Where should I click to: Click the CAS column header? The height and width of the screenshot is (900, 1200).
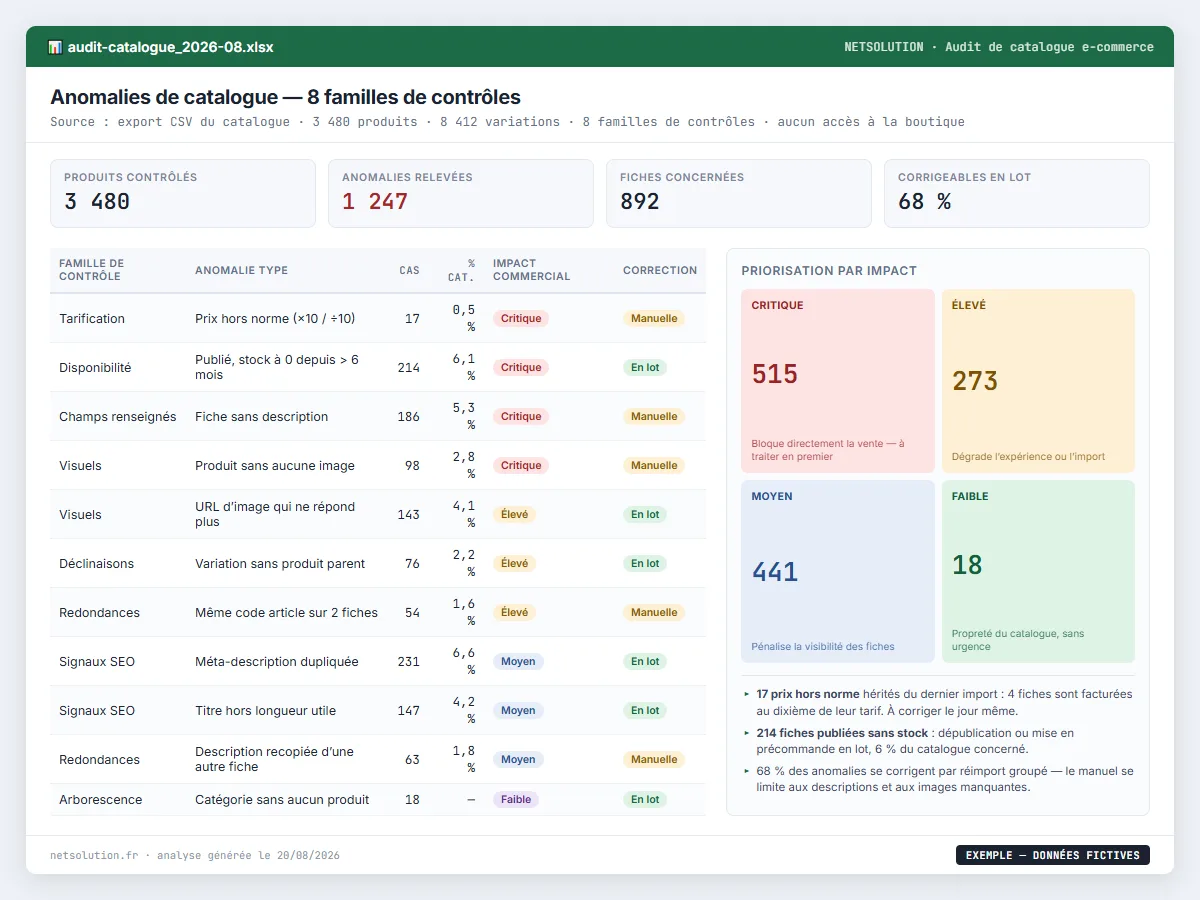click(410, 270)
